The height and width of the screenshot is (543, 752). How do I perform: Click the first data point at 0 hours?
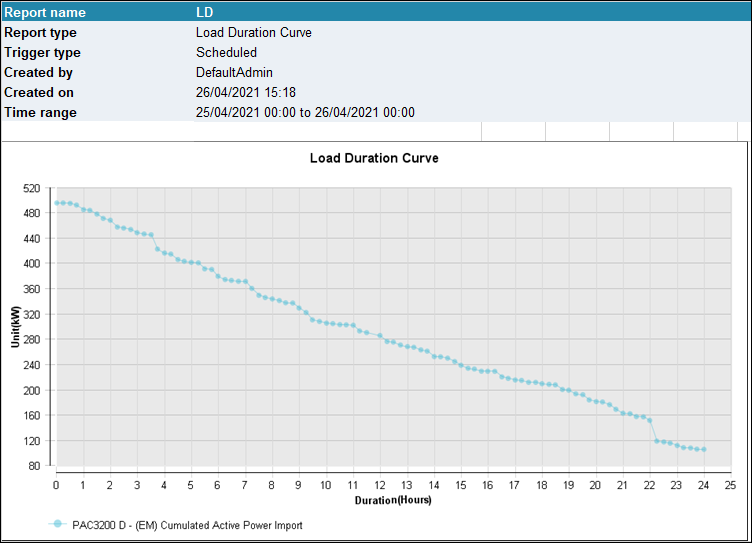click(x=57, y=203)
